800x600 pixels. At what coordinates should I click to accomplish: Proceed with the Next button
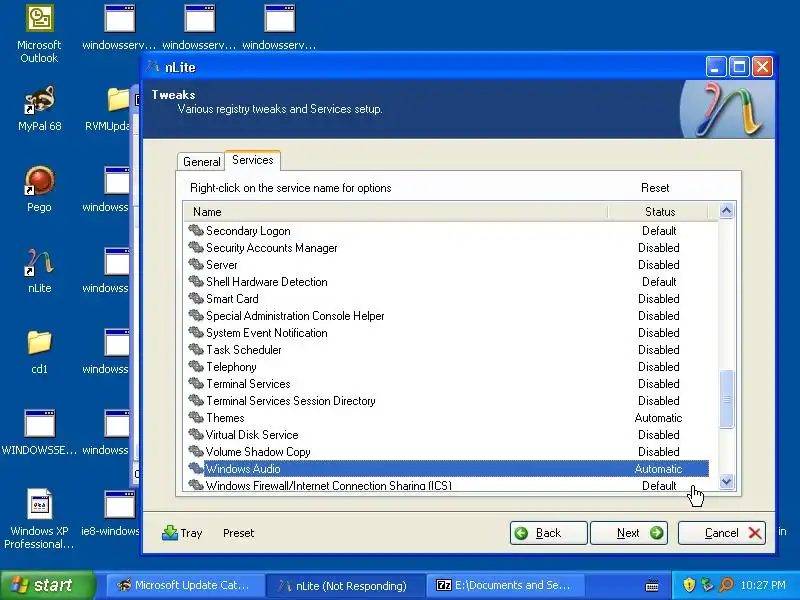(629, 533)
